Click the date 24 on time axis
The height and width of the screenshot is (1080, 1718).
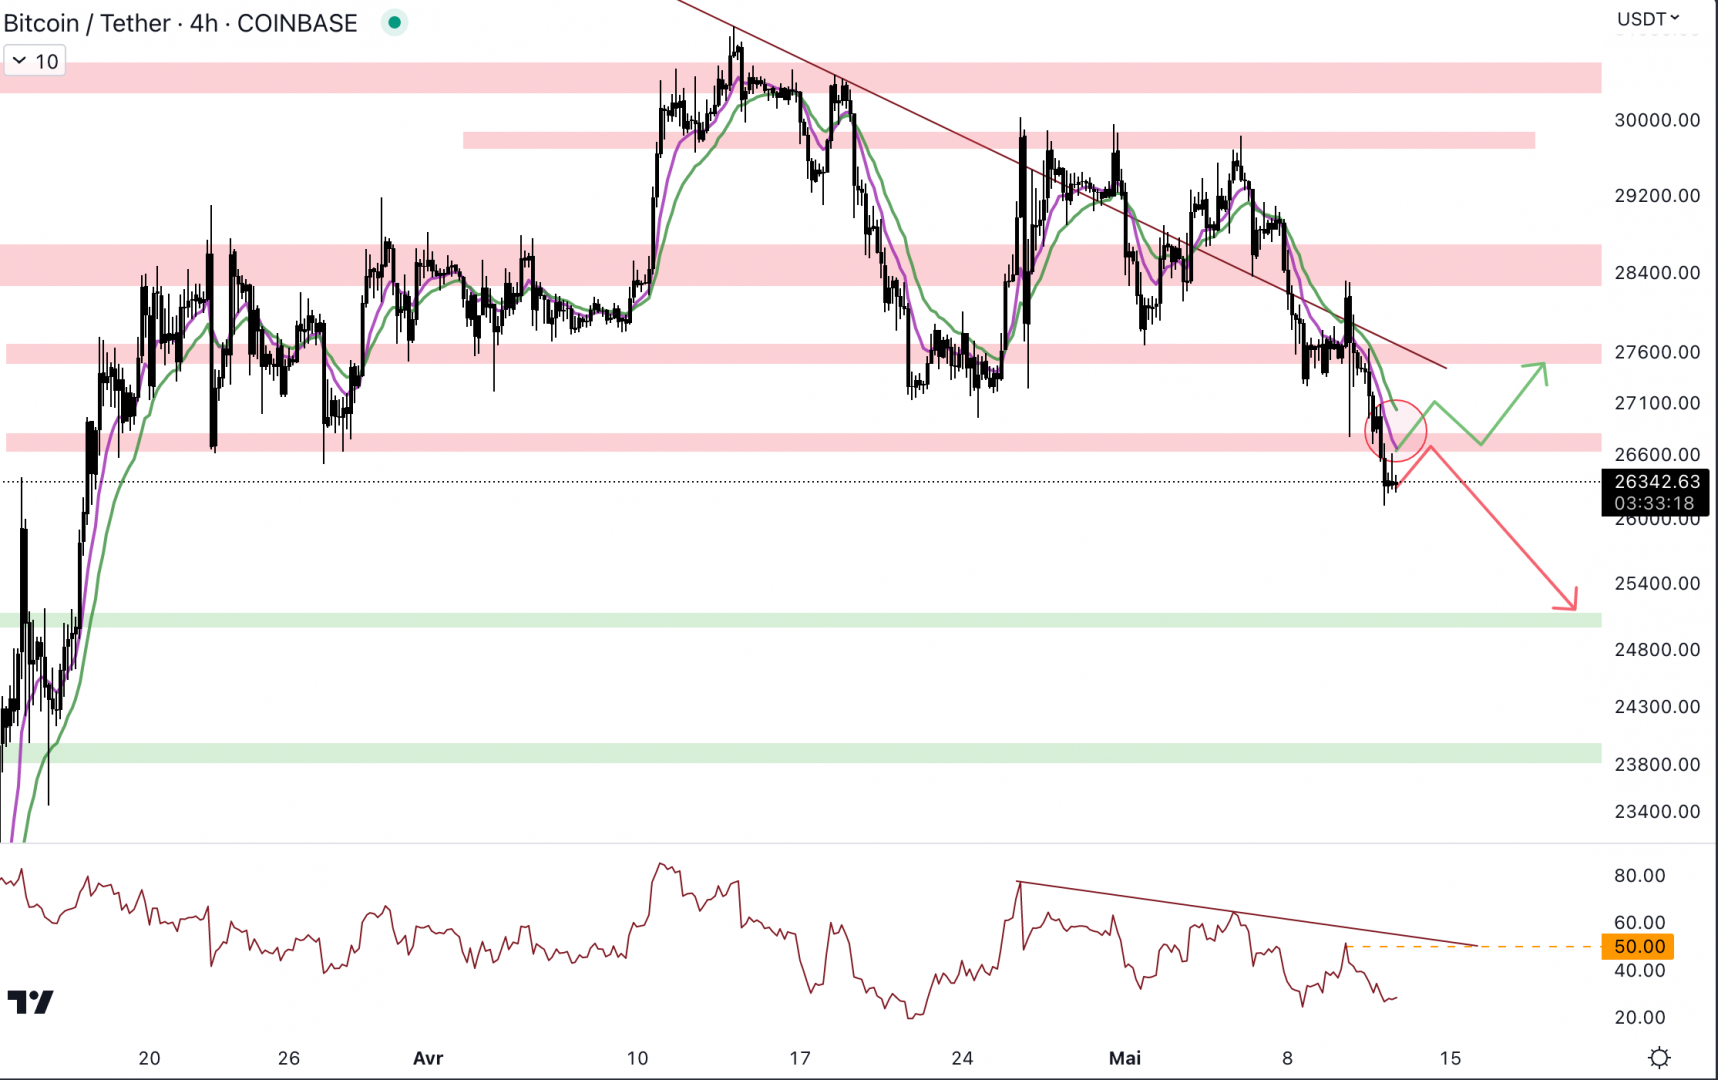(962, 1058)
